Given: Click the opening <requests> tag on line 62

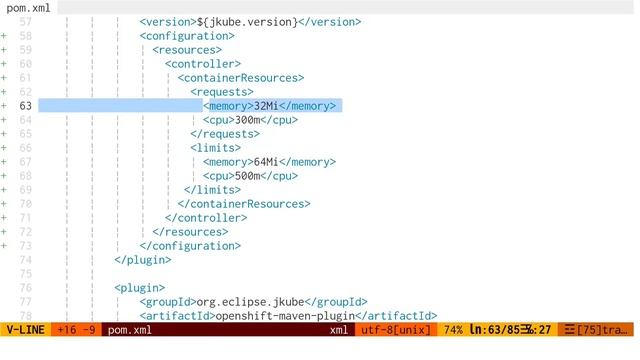Looking at the screenshot, I should [x=222, y=92].
